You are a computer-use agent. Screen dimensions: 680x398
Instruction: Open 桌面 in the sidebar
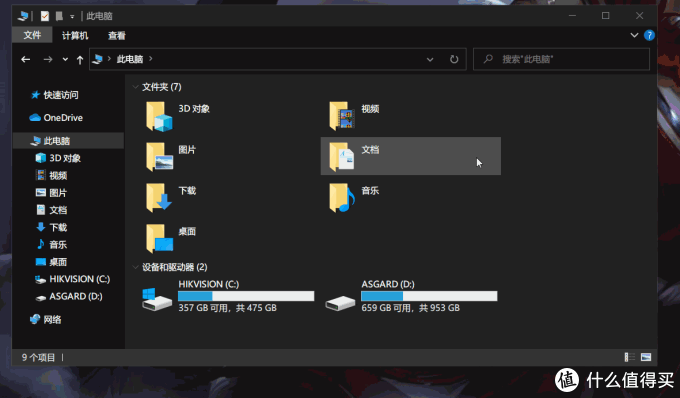point(51,262)
